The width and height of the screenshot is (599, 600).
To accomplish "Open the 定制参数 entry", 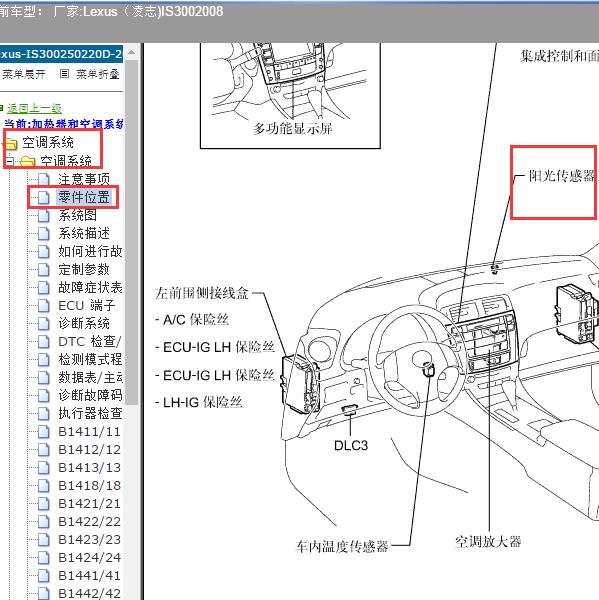I will (x=84, y=269).
